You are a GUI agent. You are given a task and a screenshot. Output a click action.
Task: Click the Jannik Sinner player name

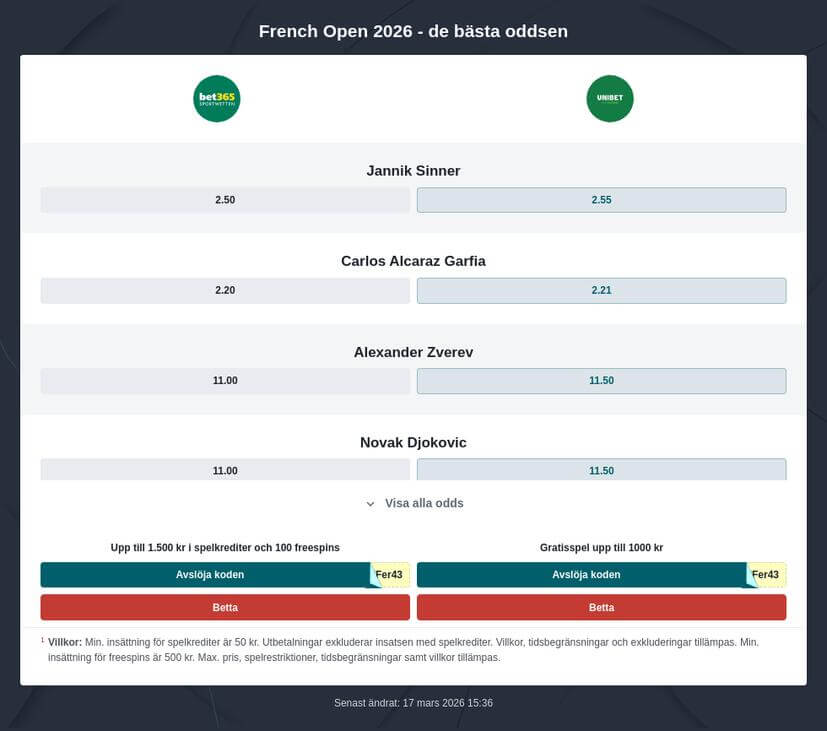[x=413, y=171]
